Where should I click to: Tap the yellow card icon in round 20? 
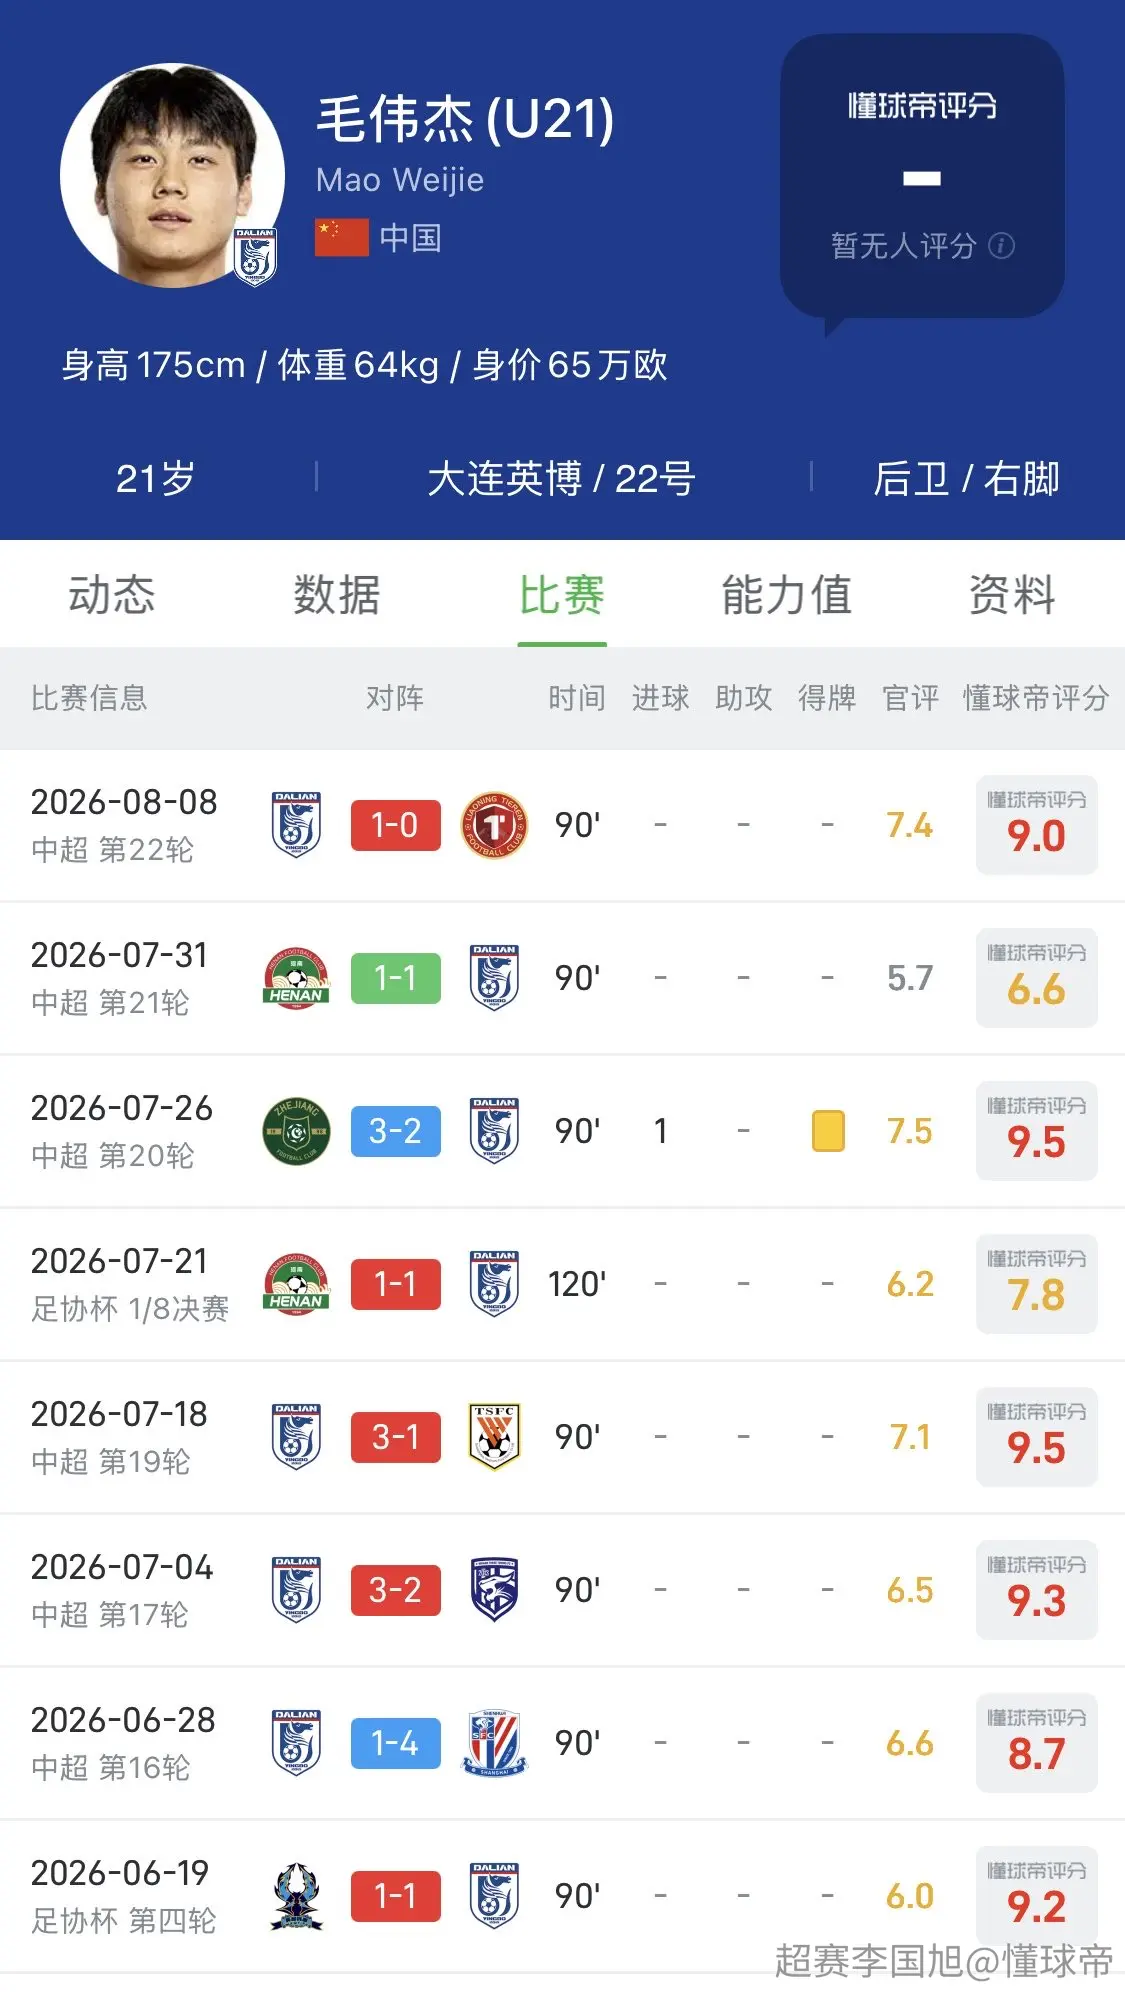(828, 1131)
